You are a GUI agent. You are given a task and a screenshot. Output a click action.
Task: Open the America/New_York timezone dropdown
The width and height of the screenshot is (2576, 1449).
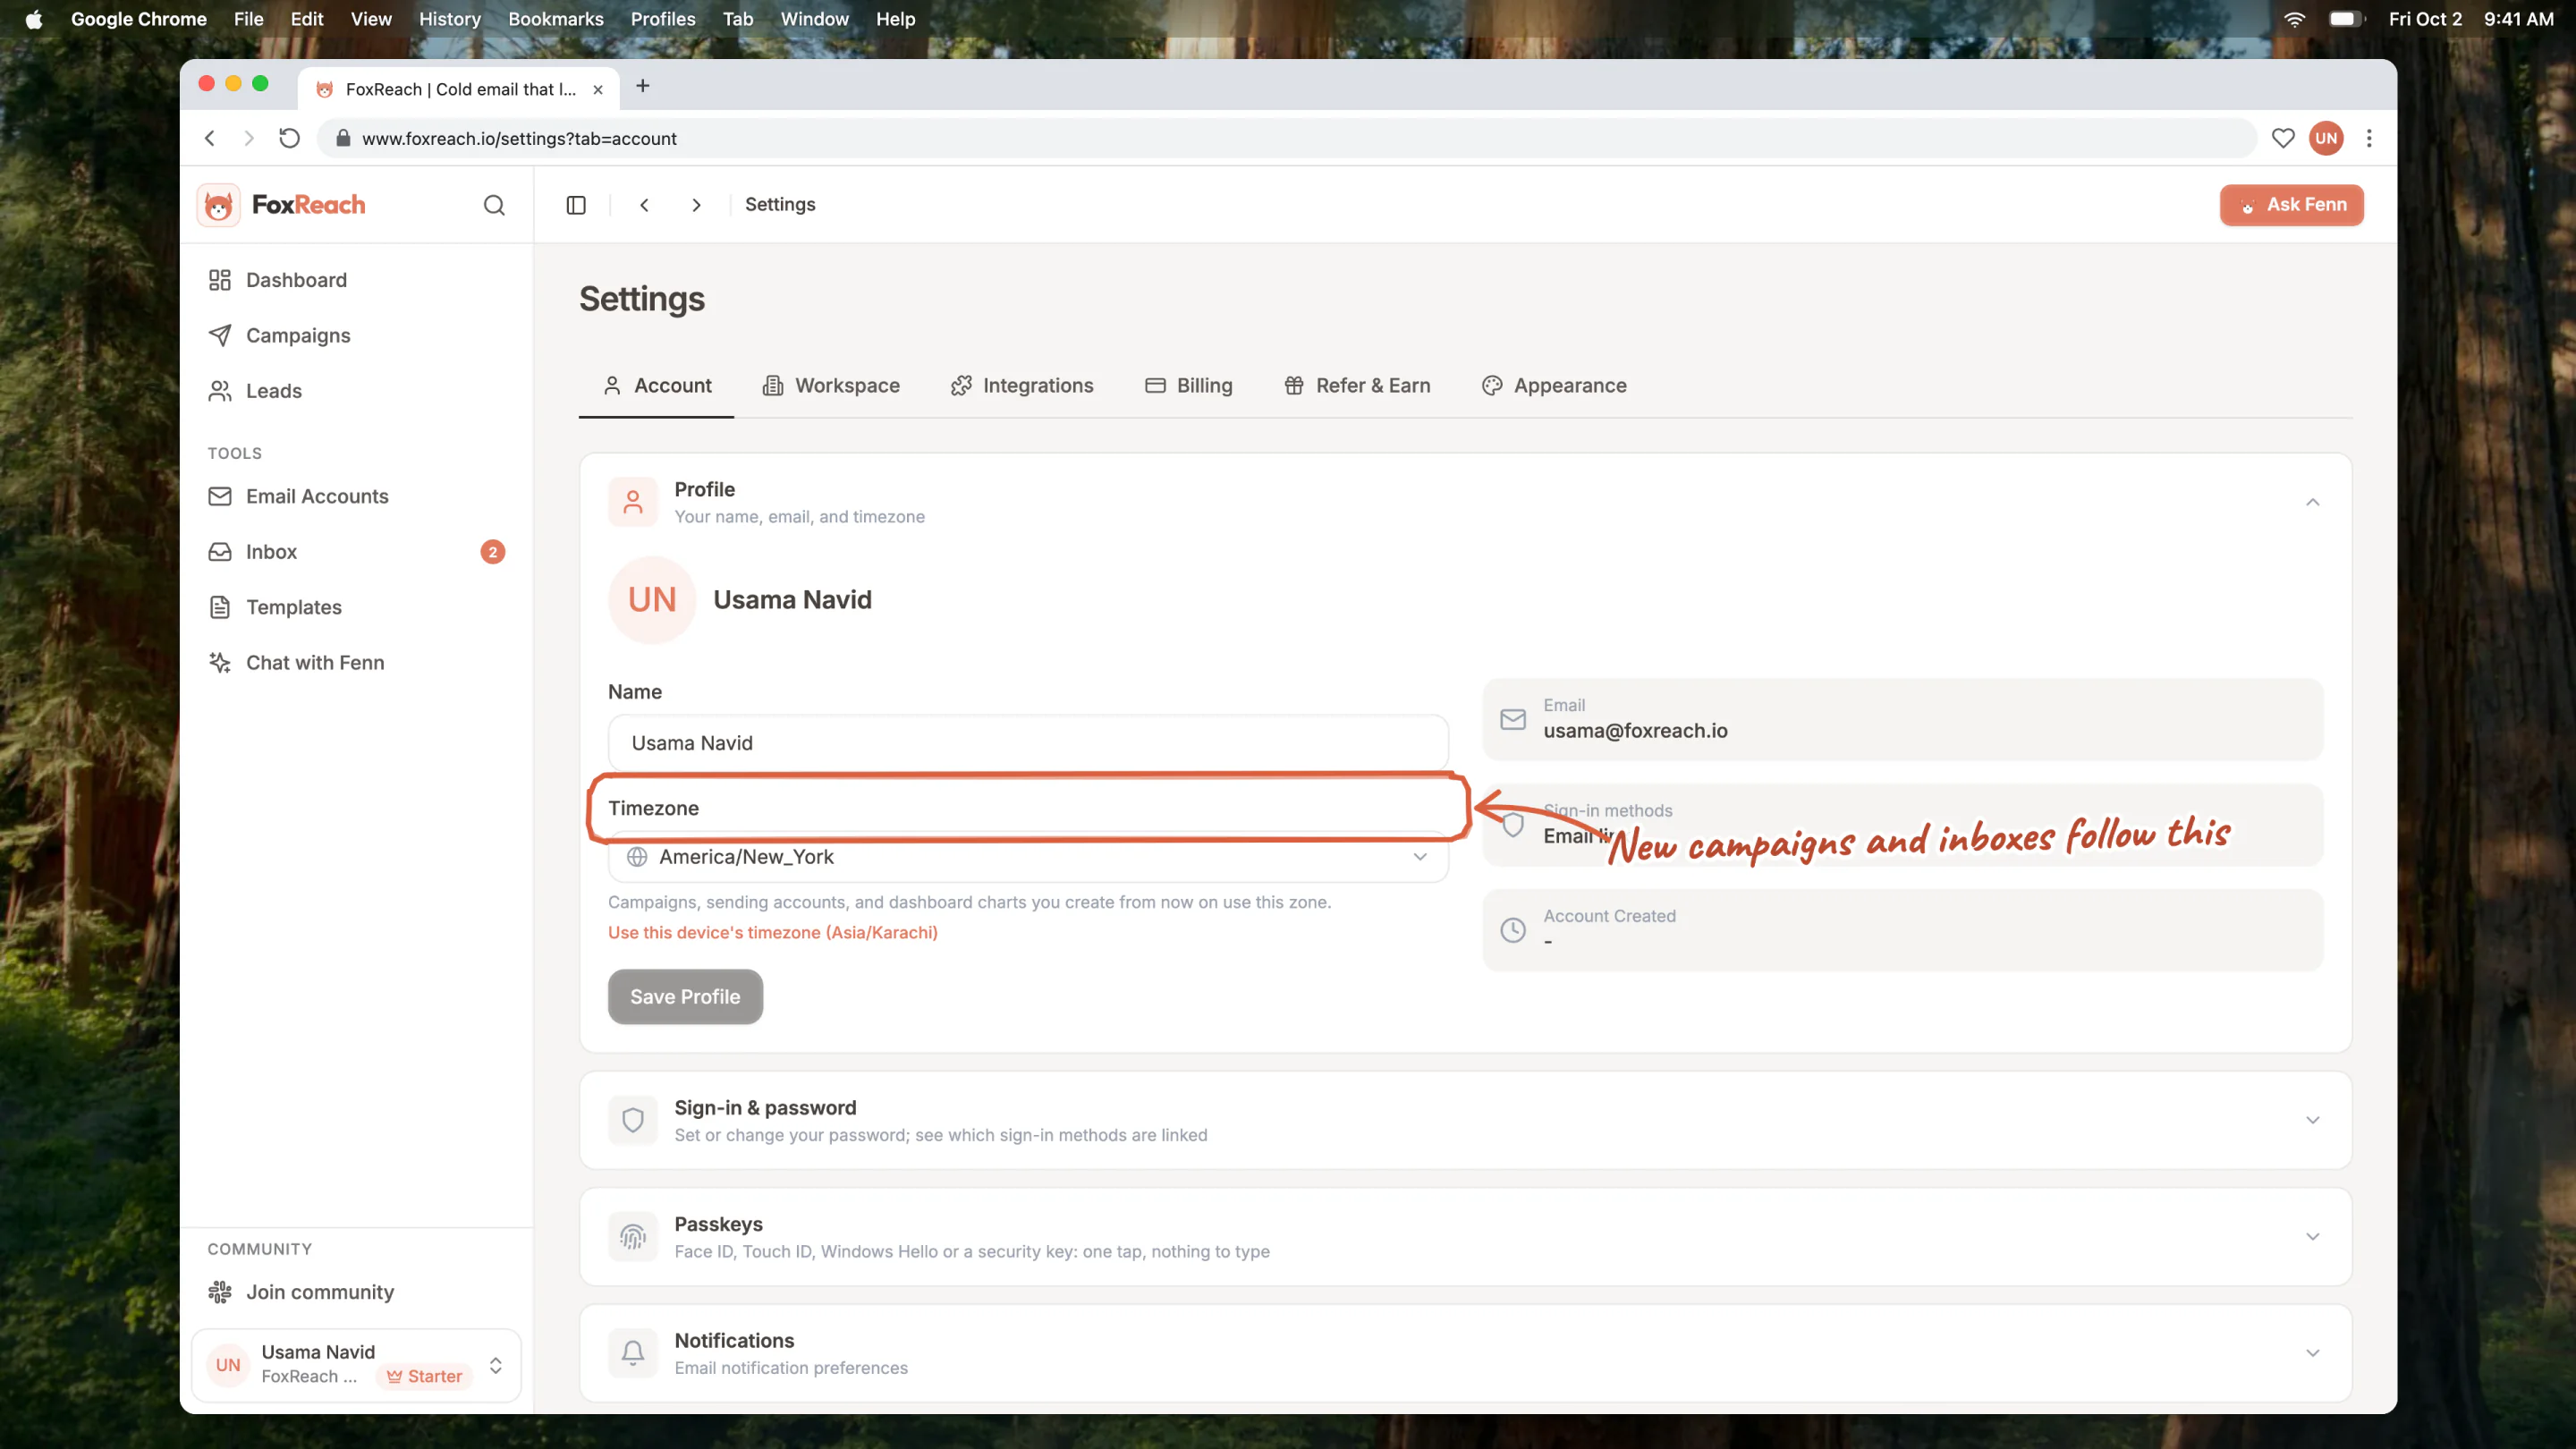click(x=1028, y=857)
